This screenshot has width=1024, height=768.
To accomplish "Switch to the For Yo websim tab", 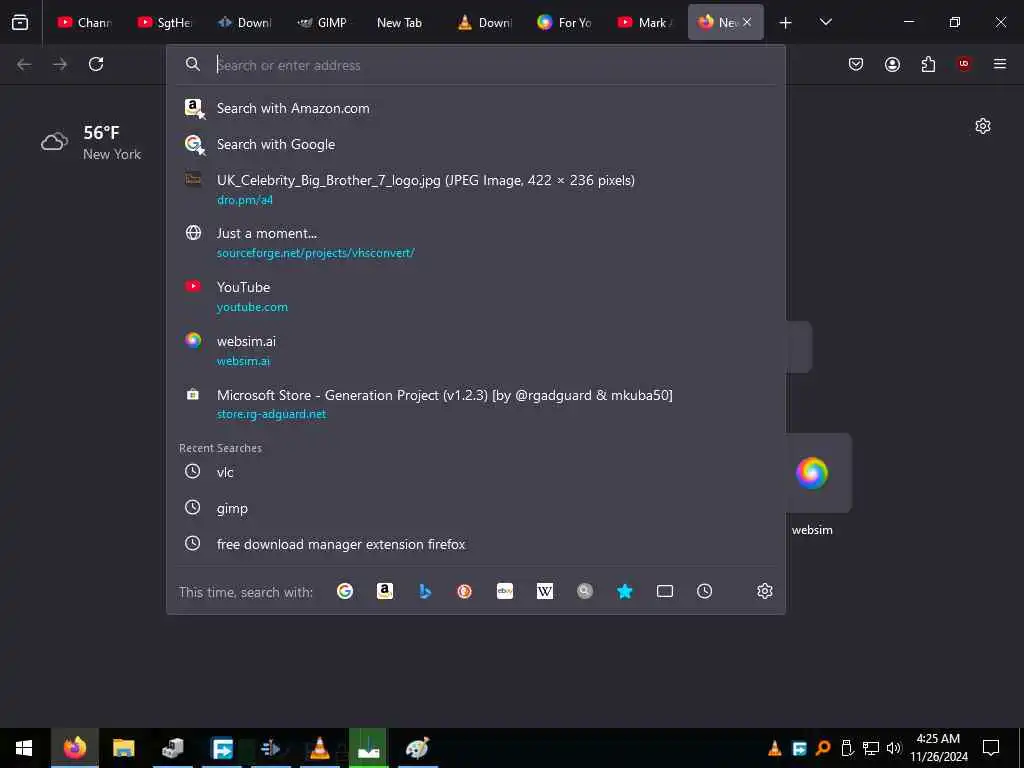I will (566, 22).
